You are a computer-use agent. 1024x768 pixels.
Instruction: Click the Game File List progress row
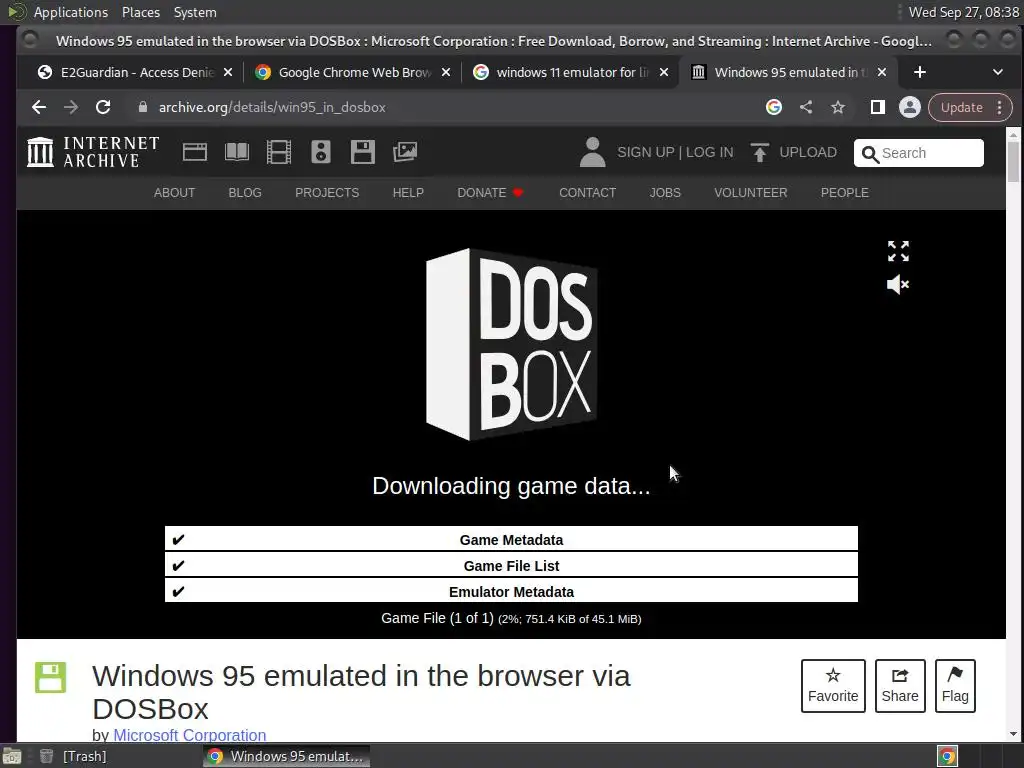pos(511,566)
